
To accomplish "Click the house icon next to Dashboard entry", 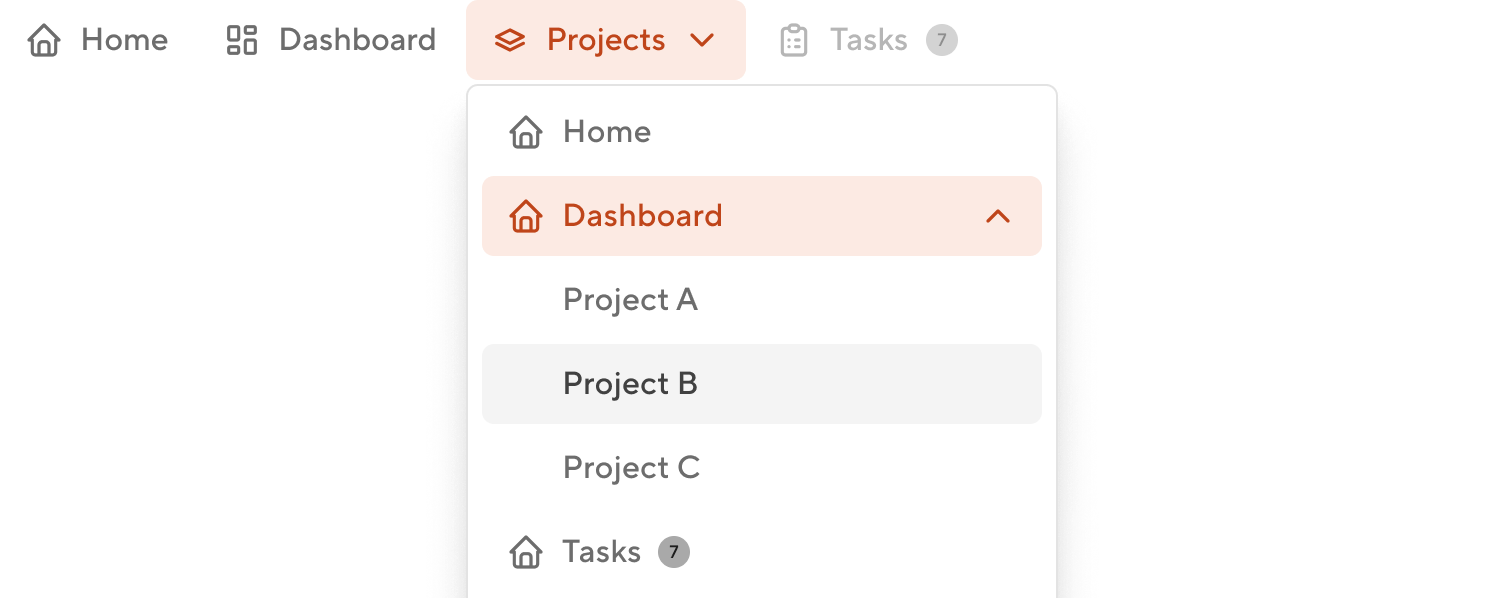I will coord(526,216).
